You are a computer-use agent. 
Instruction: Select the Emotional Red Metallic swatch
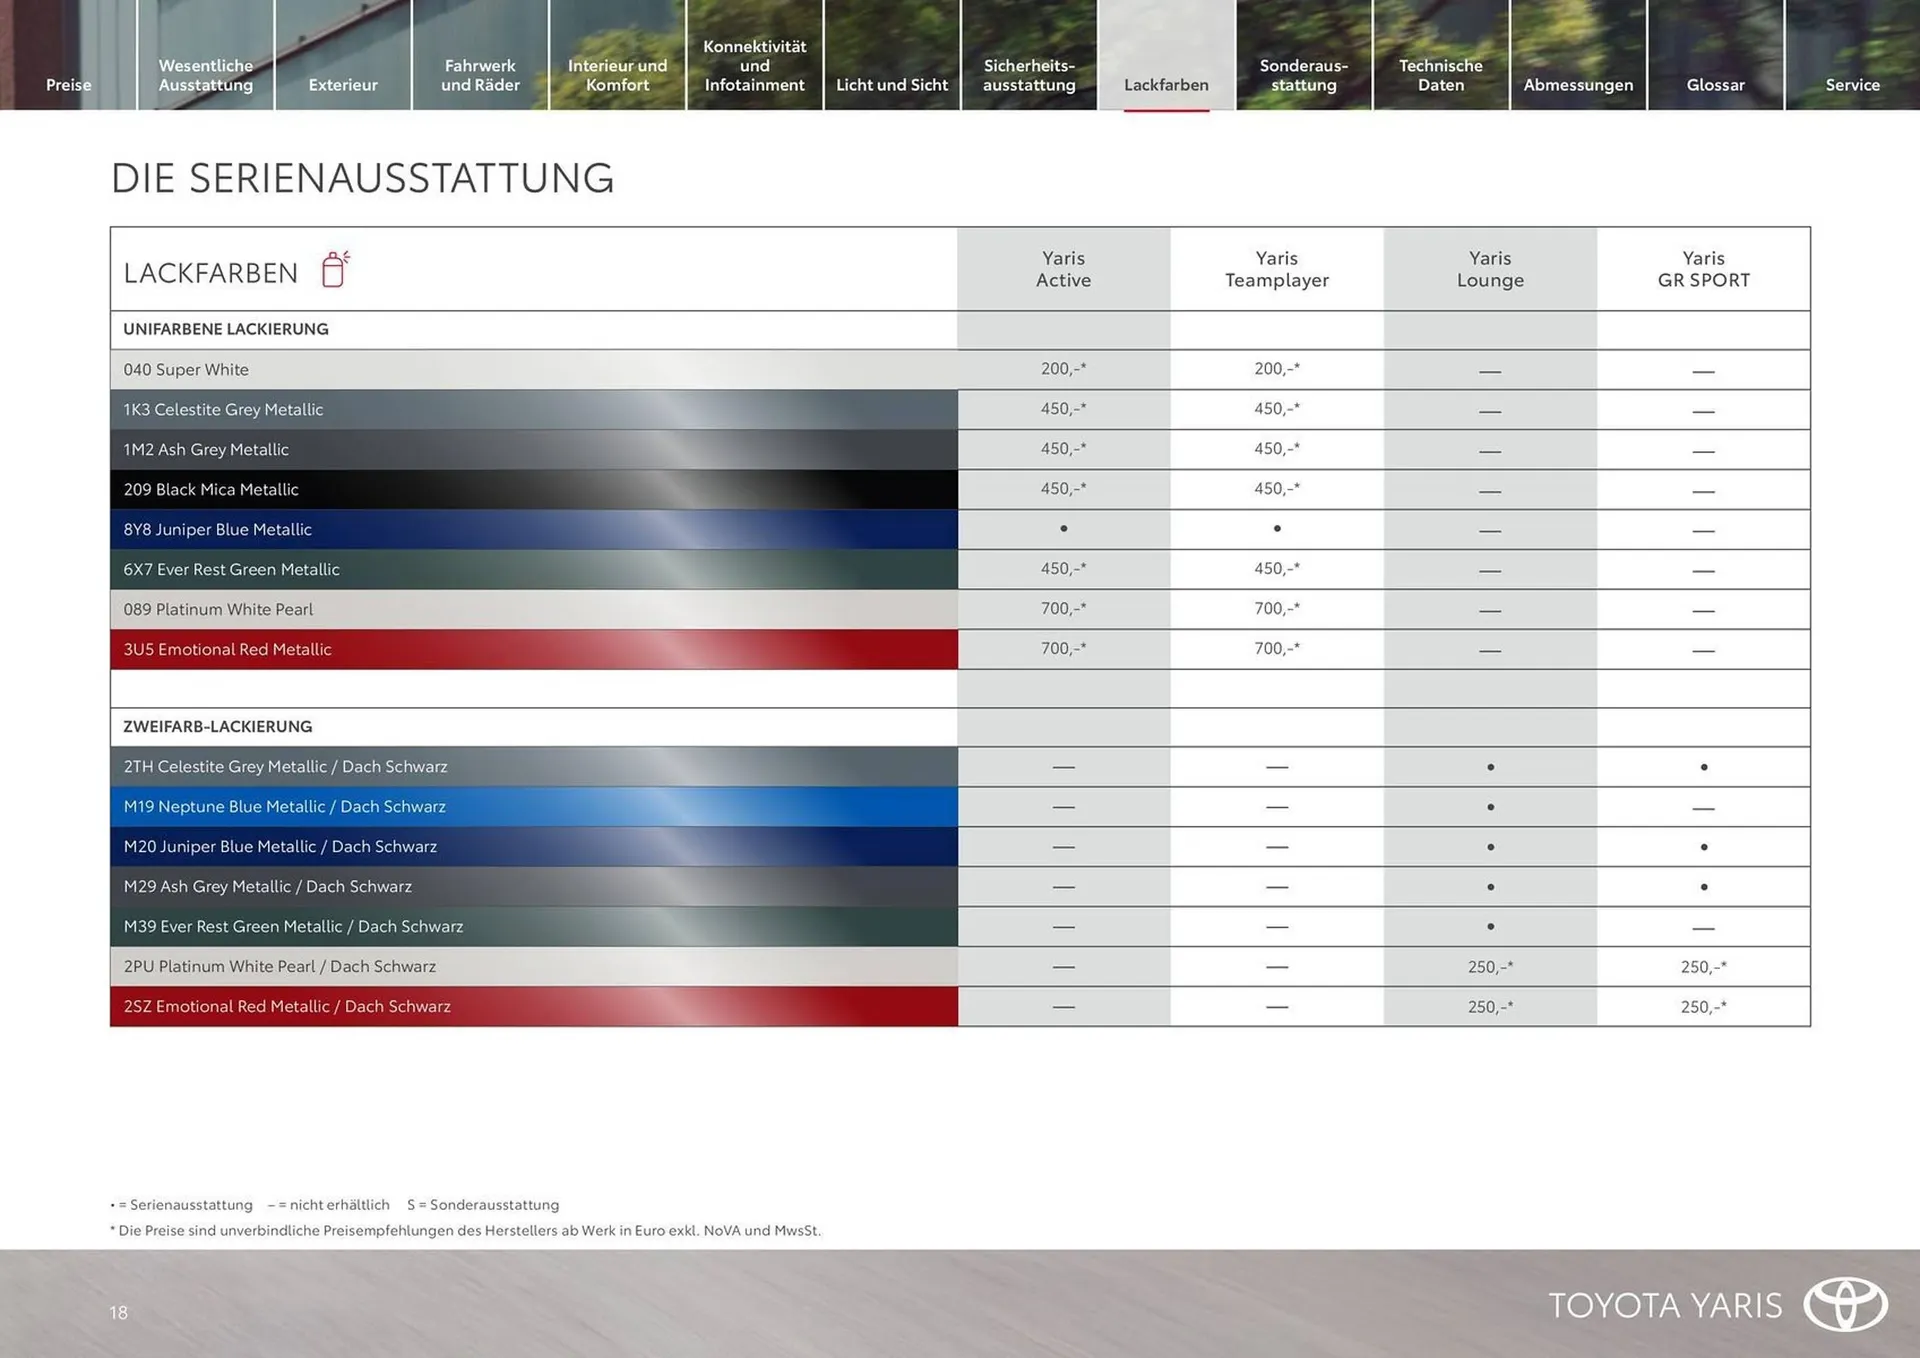533,649
